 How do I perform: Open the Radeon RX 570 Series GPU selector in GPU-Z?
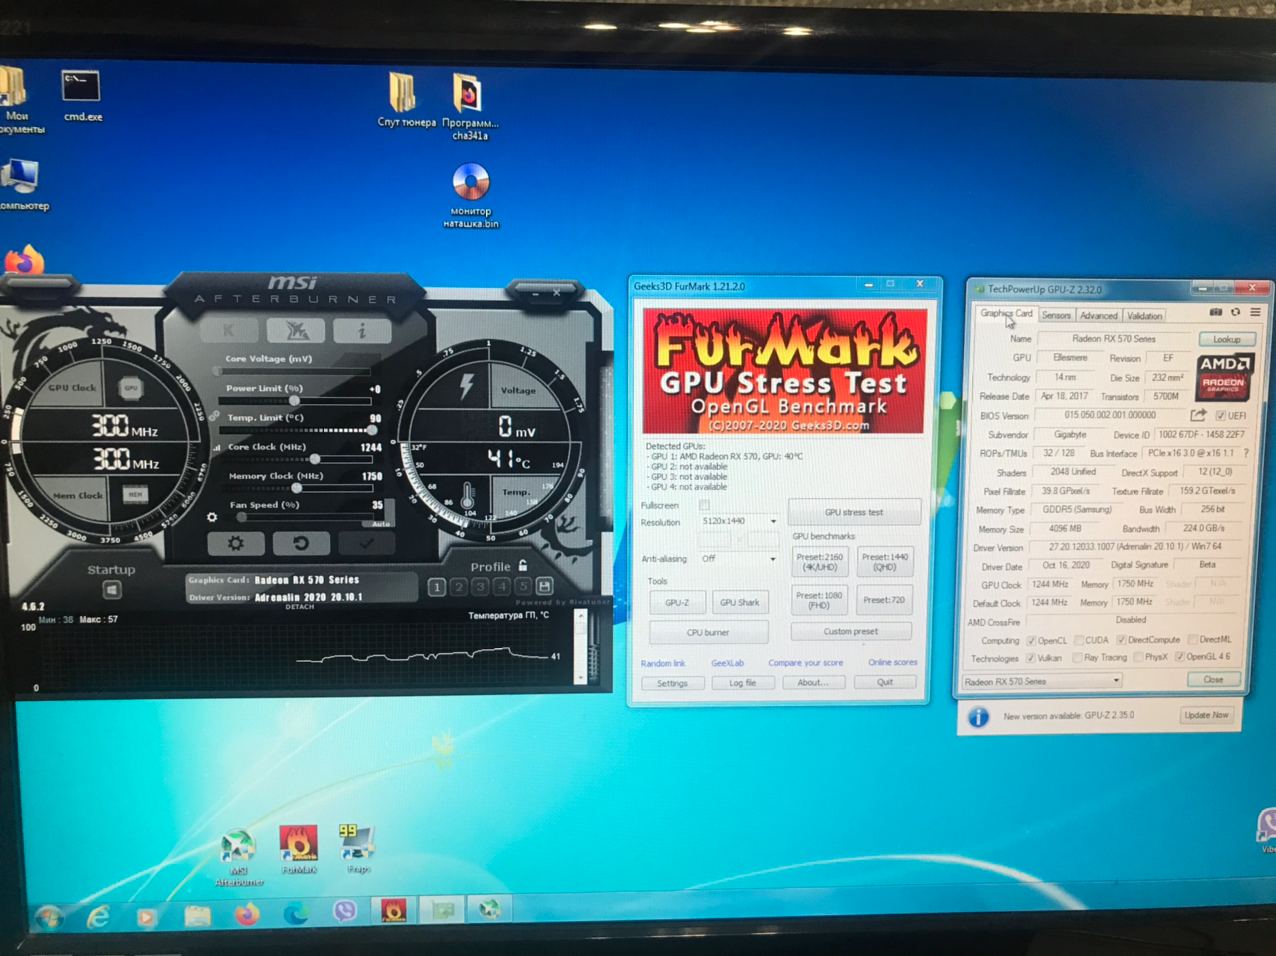click(x=1041, y=681)
